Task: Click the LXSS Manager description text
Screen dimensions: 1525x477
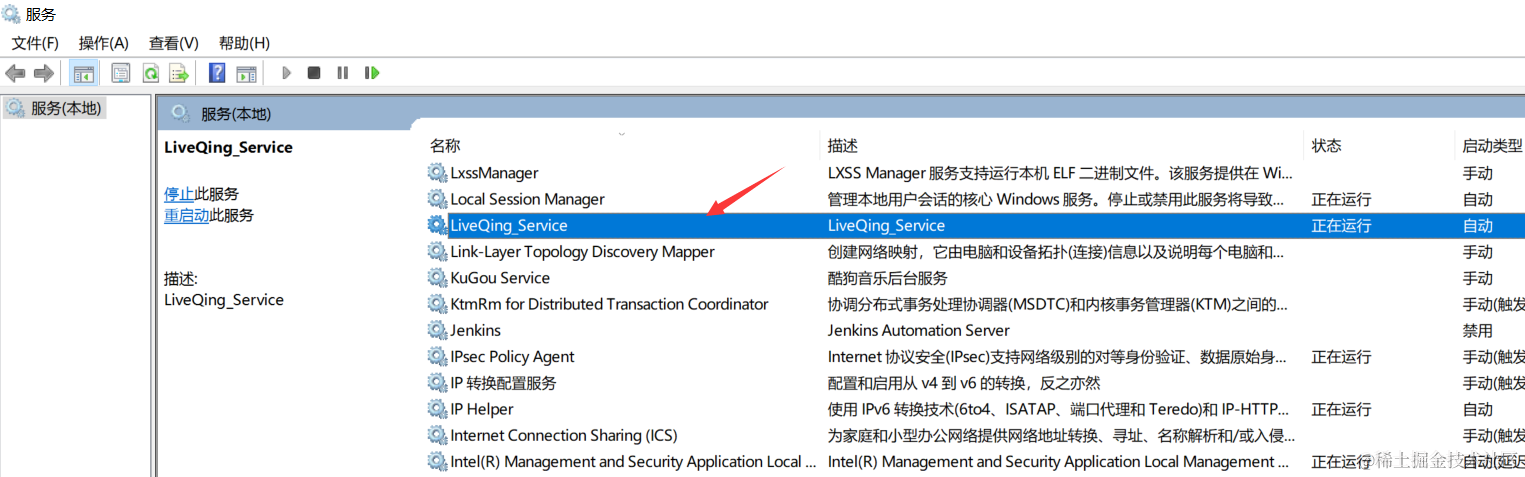Action: [x=1060, y=173]
